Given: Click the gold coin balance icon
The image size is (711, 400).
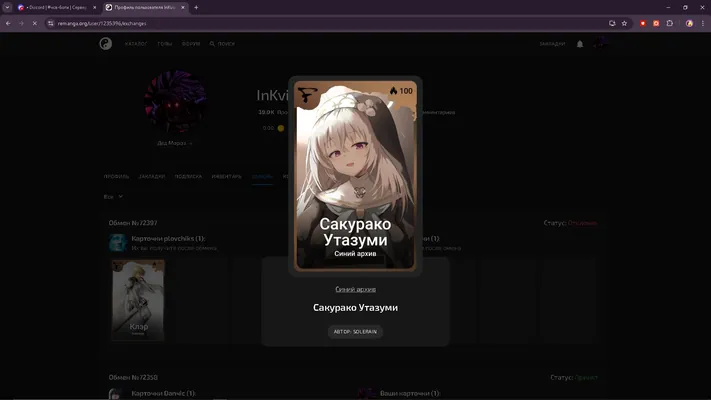Looking at the screenshot, I should [x=281, y=128].
